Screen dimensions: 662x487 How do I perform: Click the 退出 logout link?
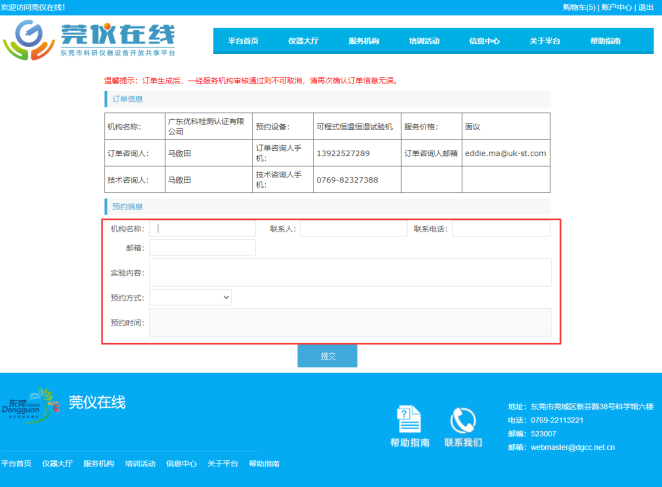tap(646, 7)
